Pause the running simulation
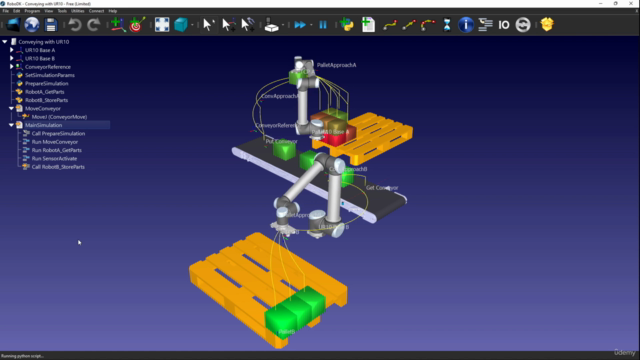Viewport: 640px width, 360px height. (323, 25)
